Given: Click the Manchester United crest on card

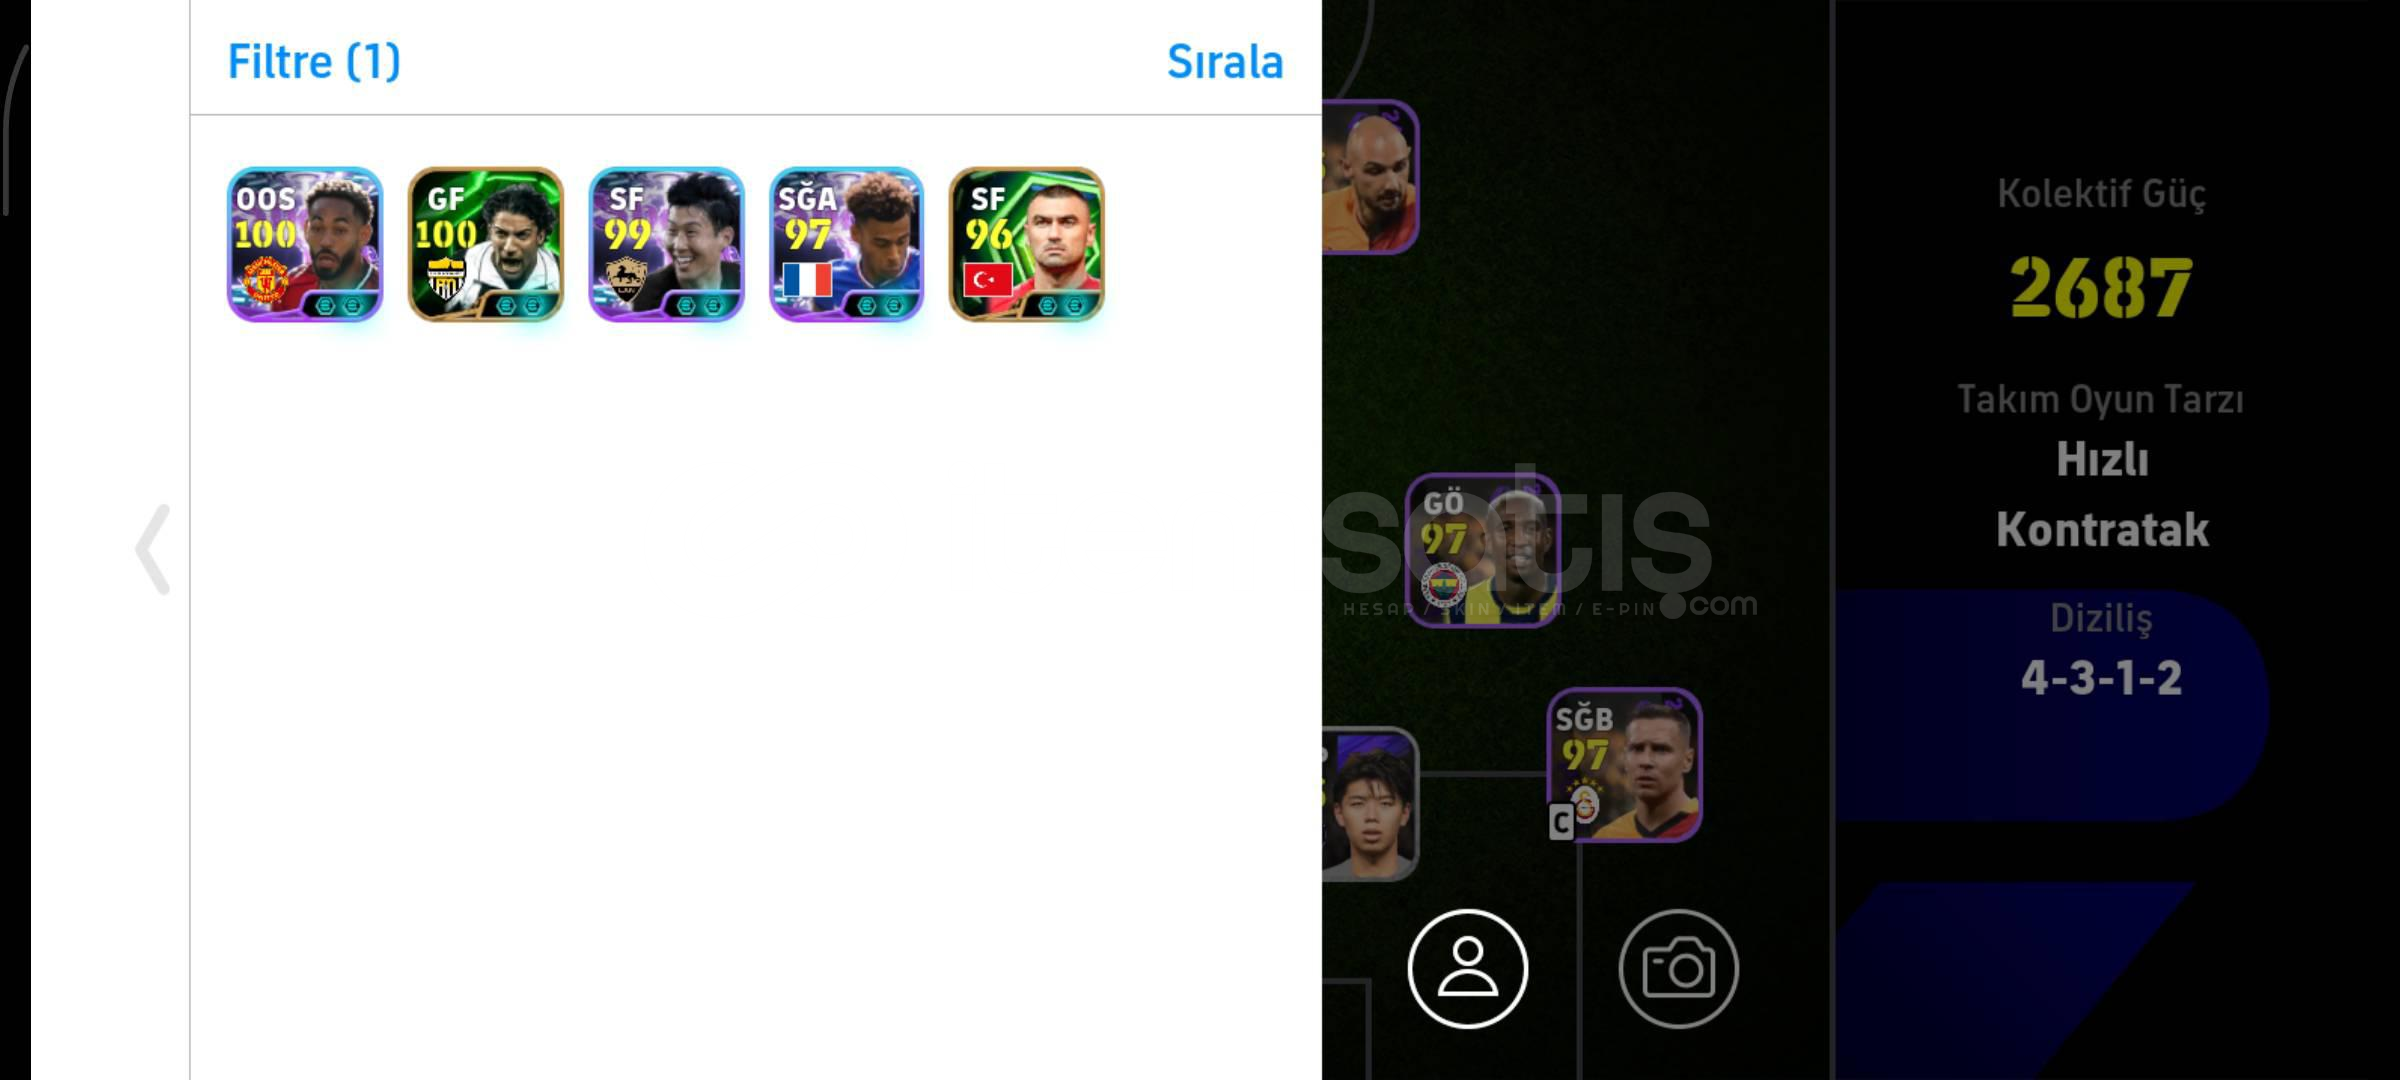Looking at the screenshot, I should (x=266, y=281).
